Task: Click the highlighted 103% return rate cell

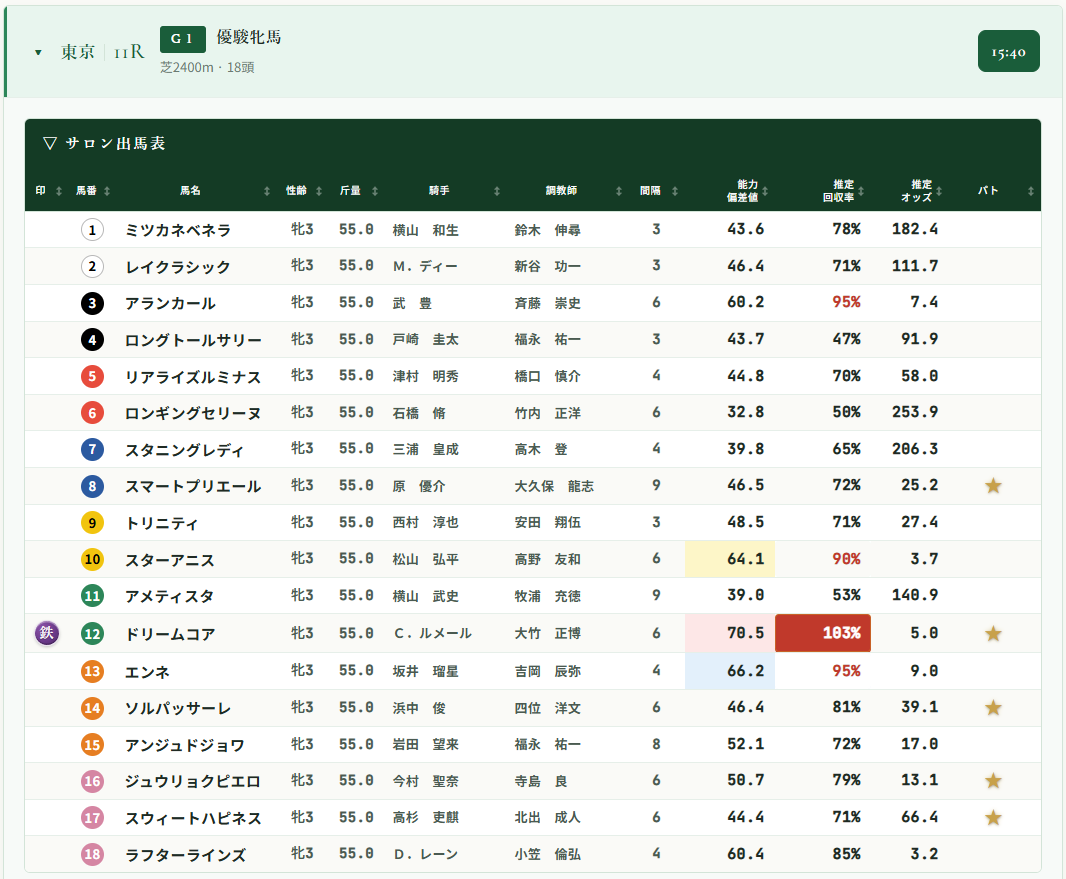Action: (x=823, y=633)
